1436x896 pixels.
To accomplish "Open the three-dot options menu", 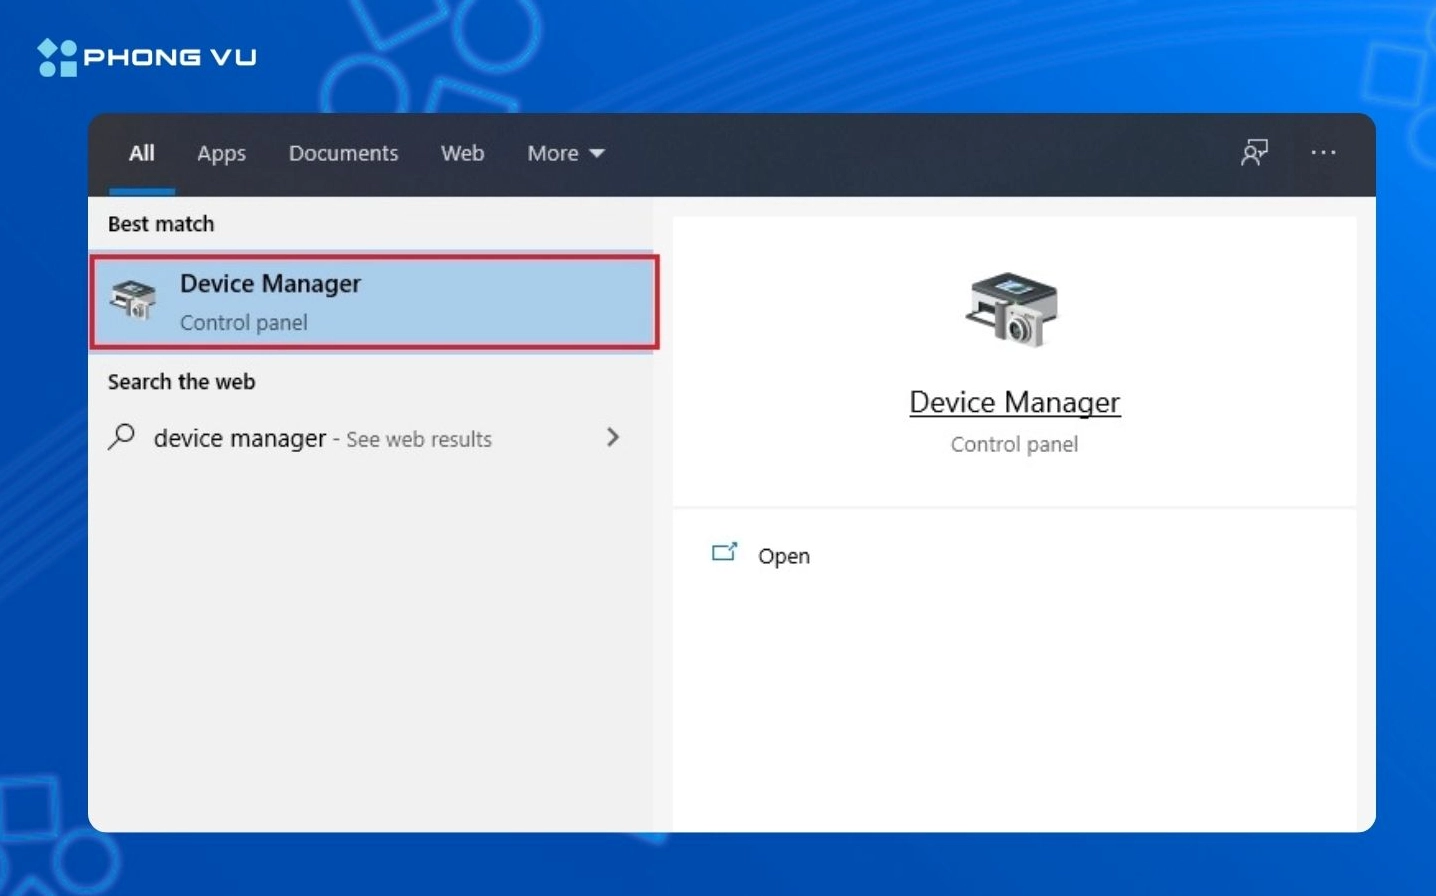I will click(x=1323, y=153).
